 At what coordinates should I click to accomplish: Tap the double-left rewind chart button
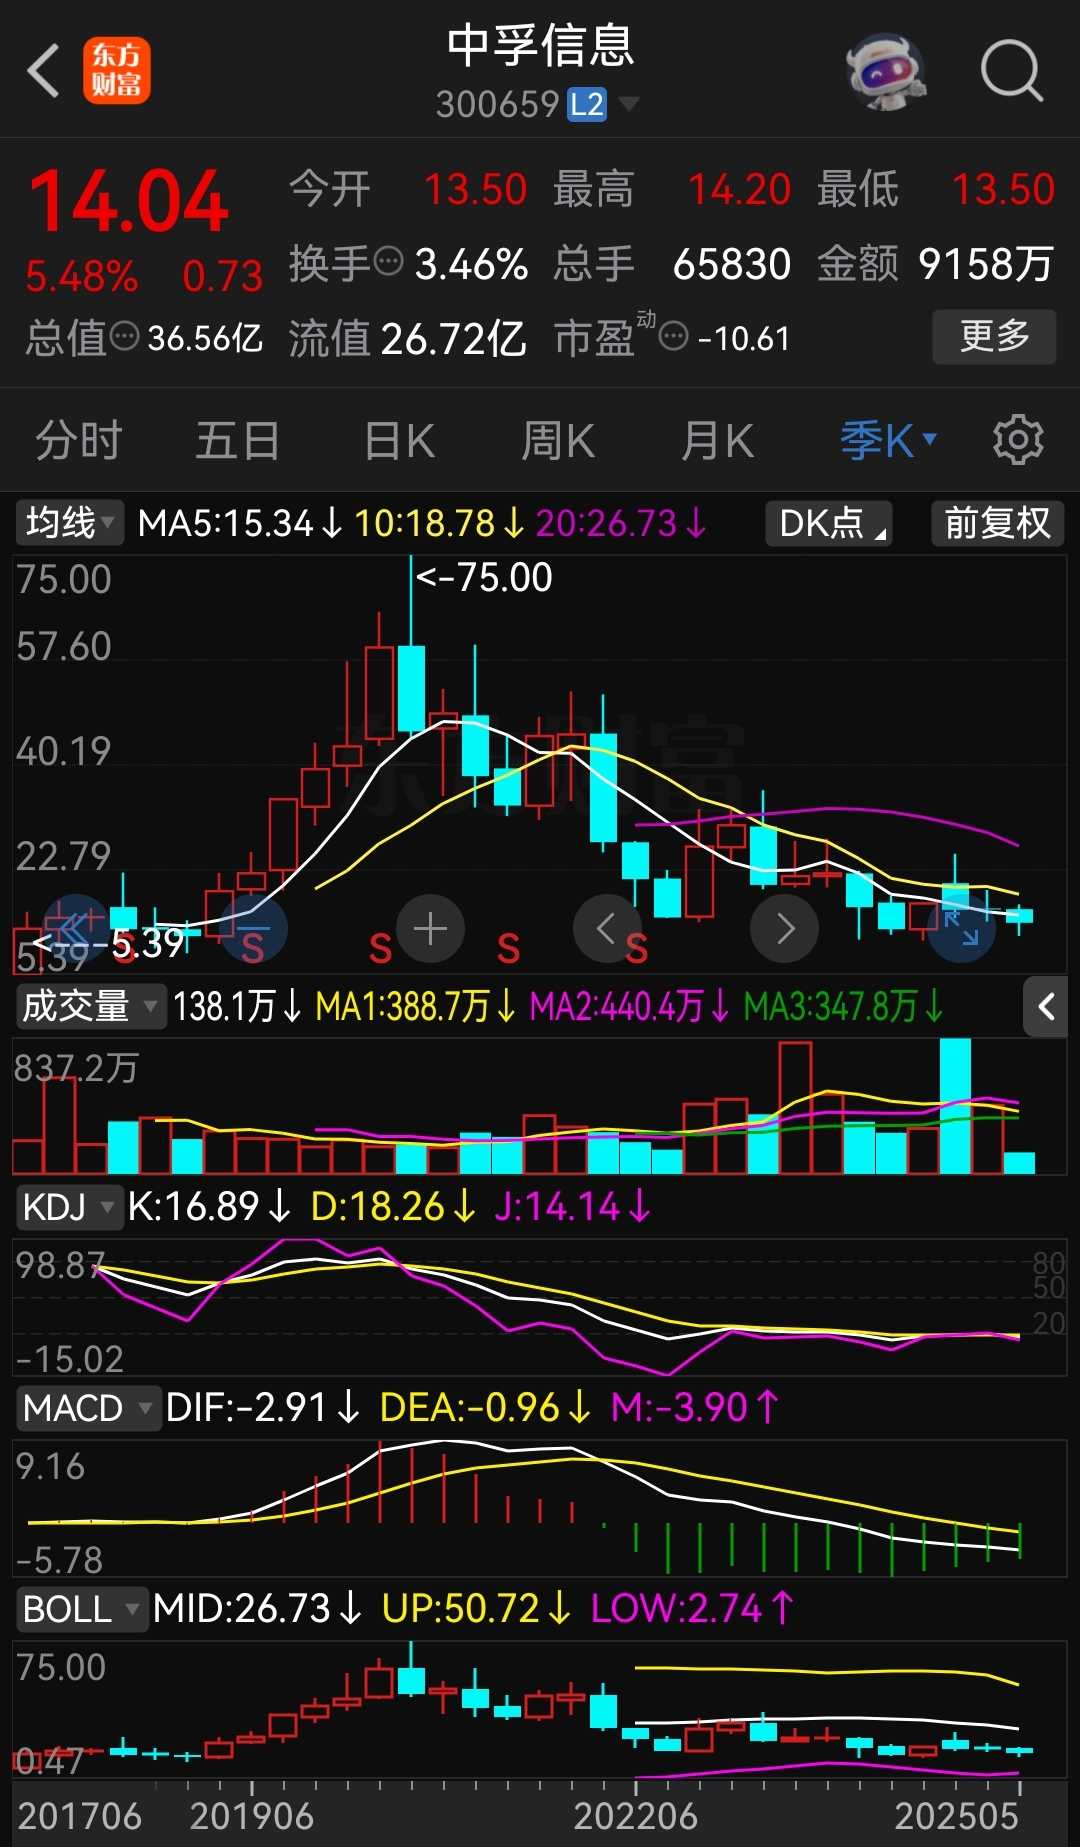tap(75, 929)
